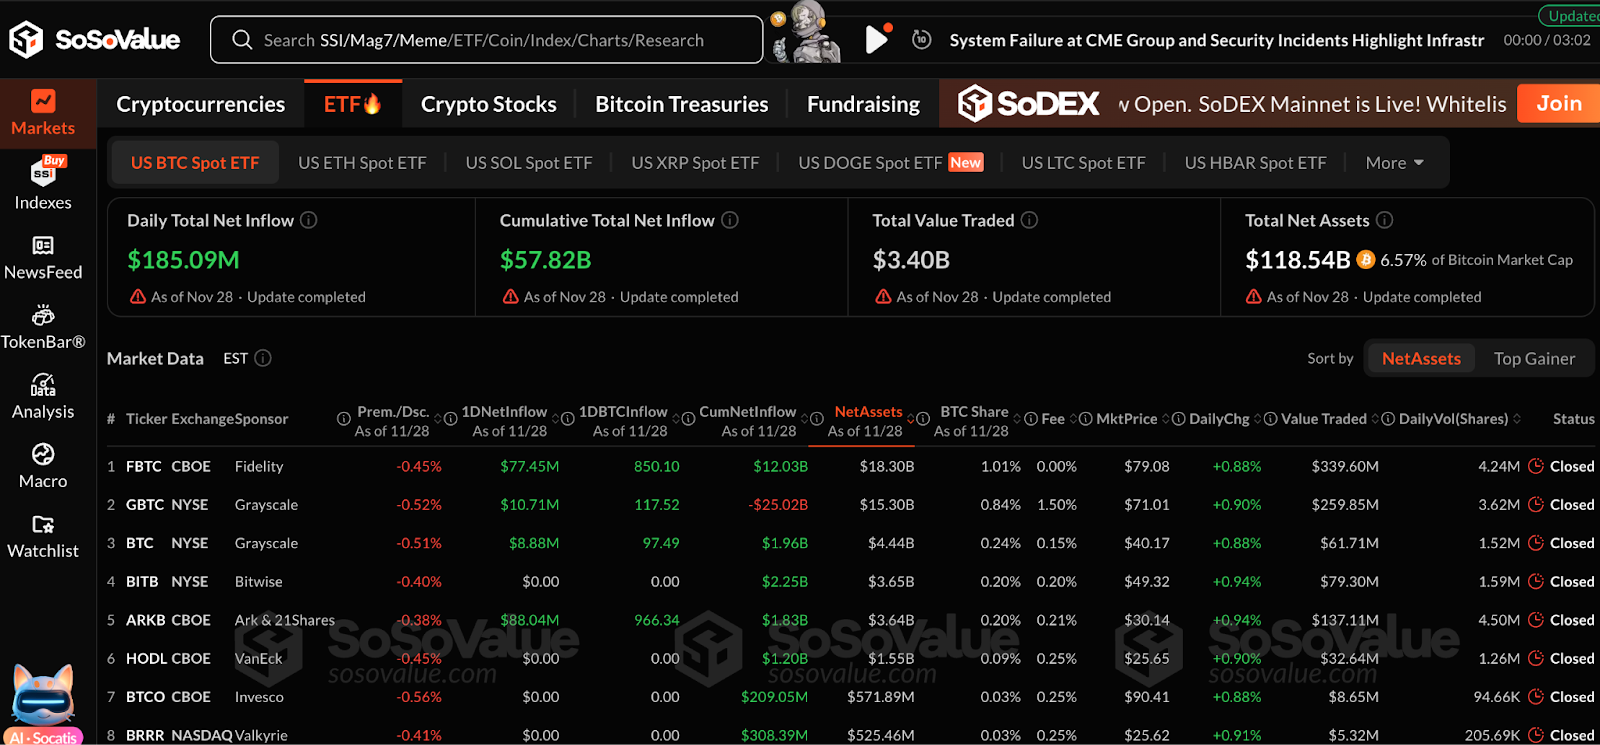Screen dimensions: 1600x745
Task: Click the SoSoValue logo
Action: (x=95, y=40)
